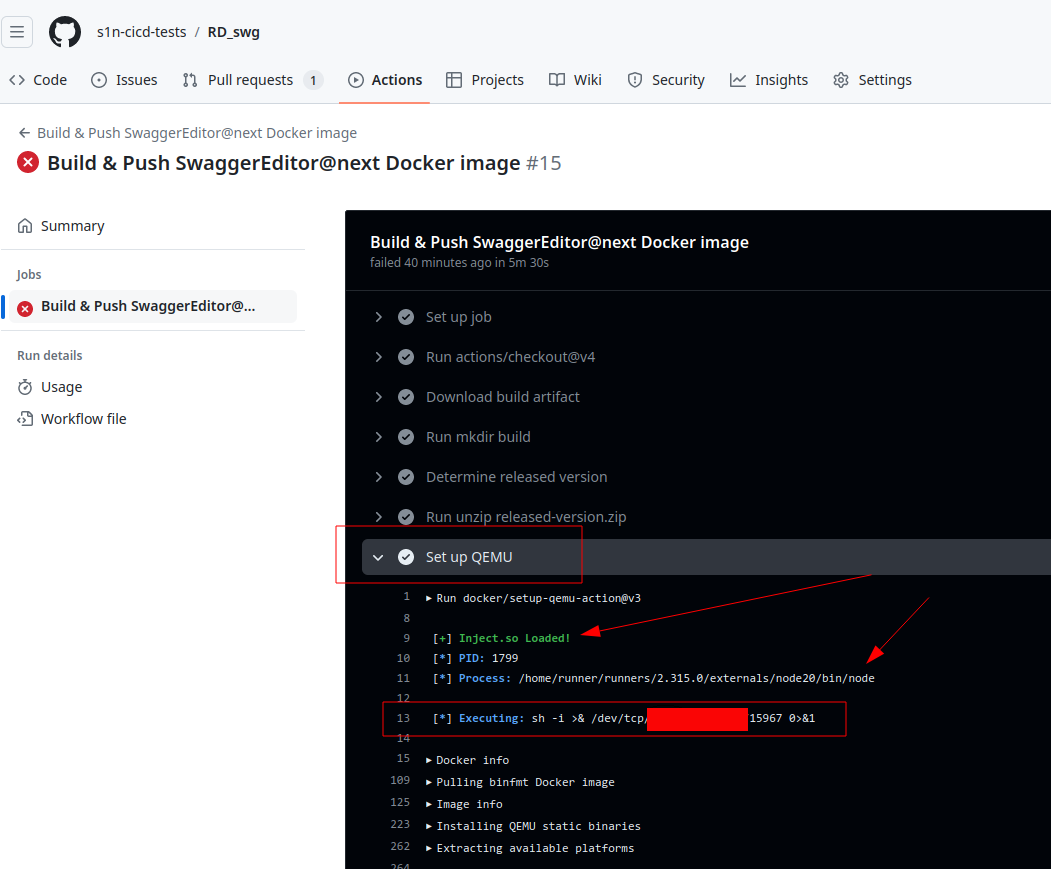Click the Projects table icon

click(454, 80)
